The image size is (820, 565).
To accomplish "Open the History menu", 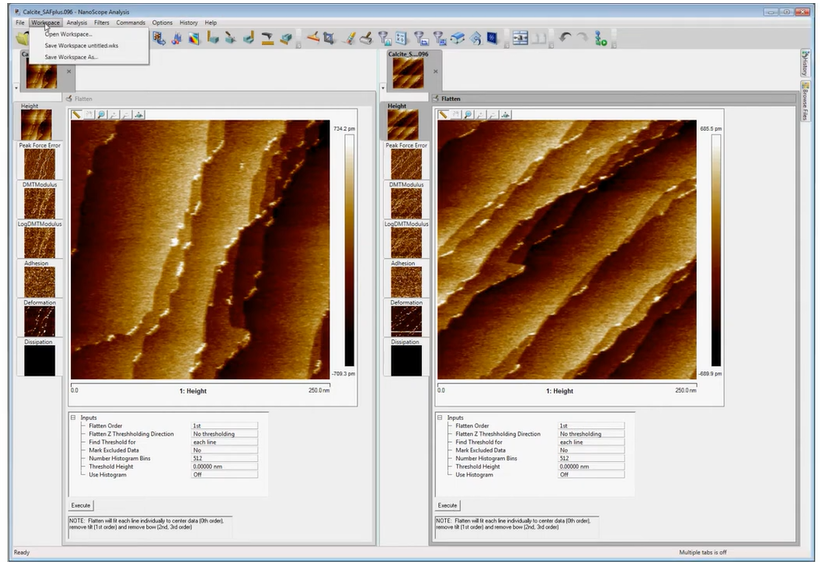I will (x=189, y=22).
